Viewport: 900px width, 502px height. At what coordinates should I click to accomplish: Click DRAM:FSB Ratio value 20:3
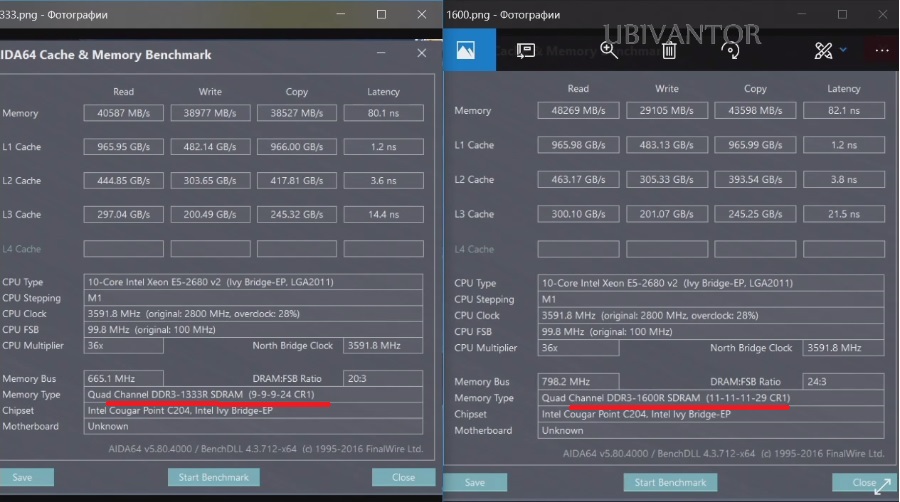tap(383, 379)
